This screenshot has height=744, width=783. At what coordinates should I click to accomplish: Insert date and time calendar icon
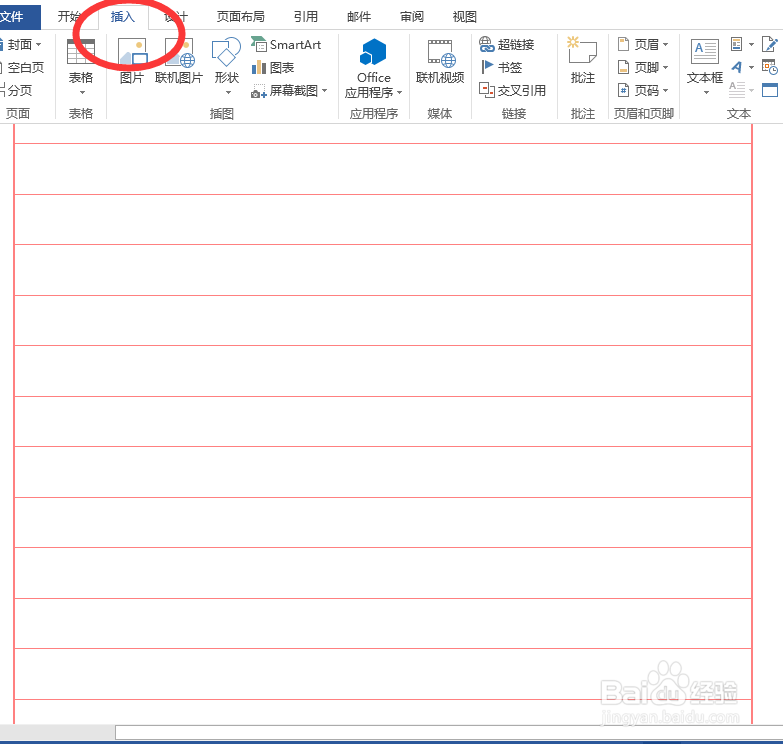pyautogui.click(x=770, y=67)
